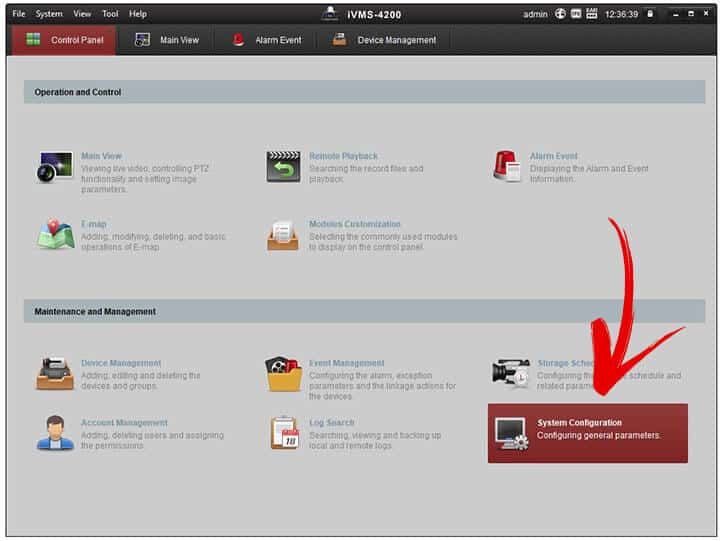Image resolution: width=720 pixels, height=541 pixels.
Task: Click the Device Management module icon
Action: click(x=55, y=373)
